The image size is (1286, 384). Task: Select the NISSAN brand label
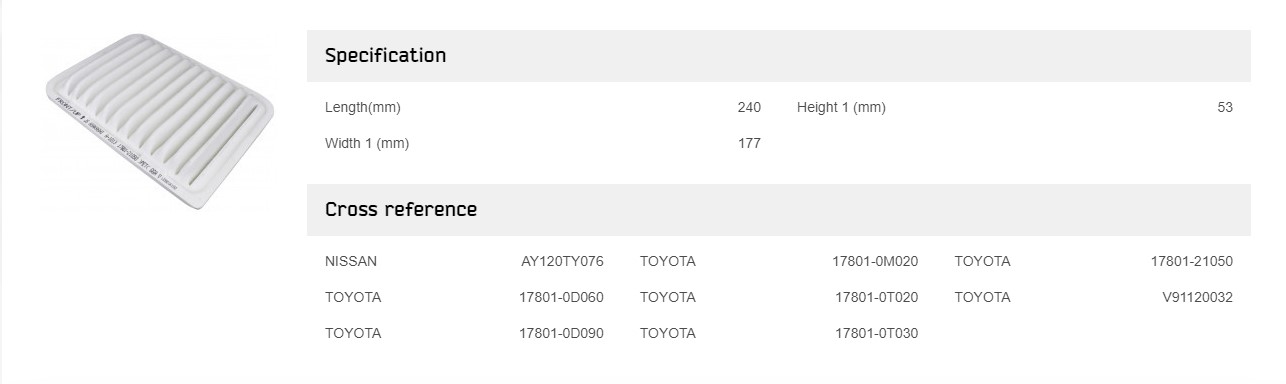(x=351, y=262)
